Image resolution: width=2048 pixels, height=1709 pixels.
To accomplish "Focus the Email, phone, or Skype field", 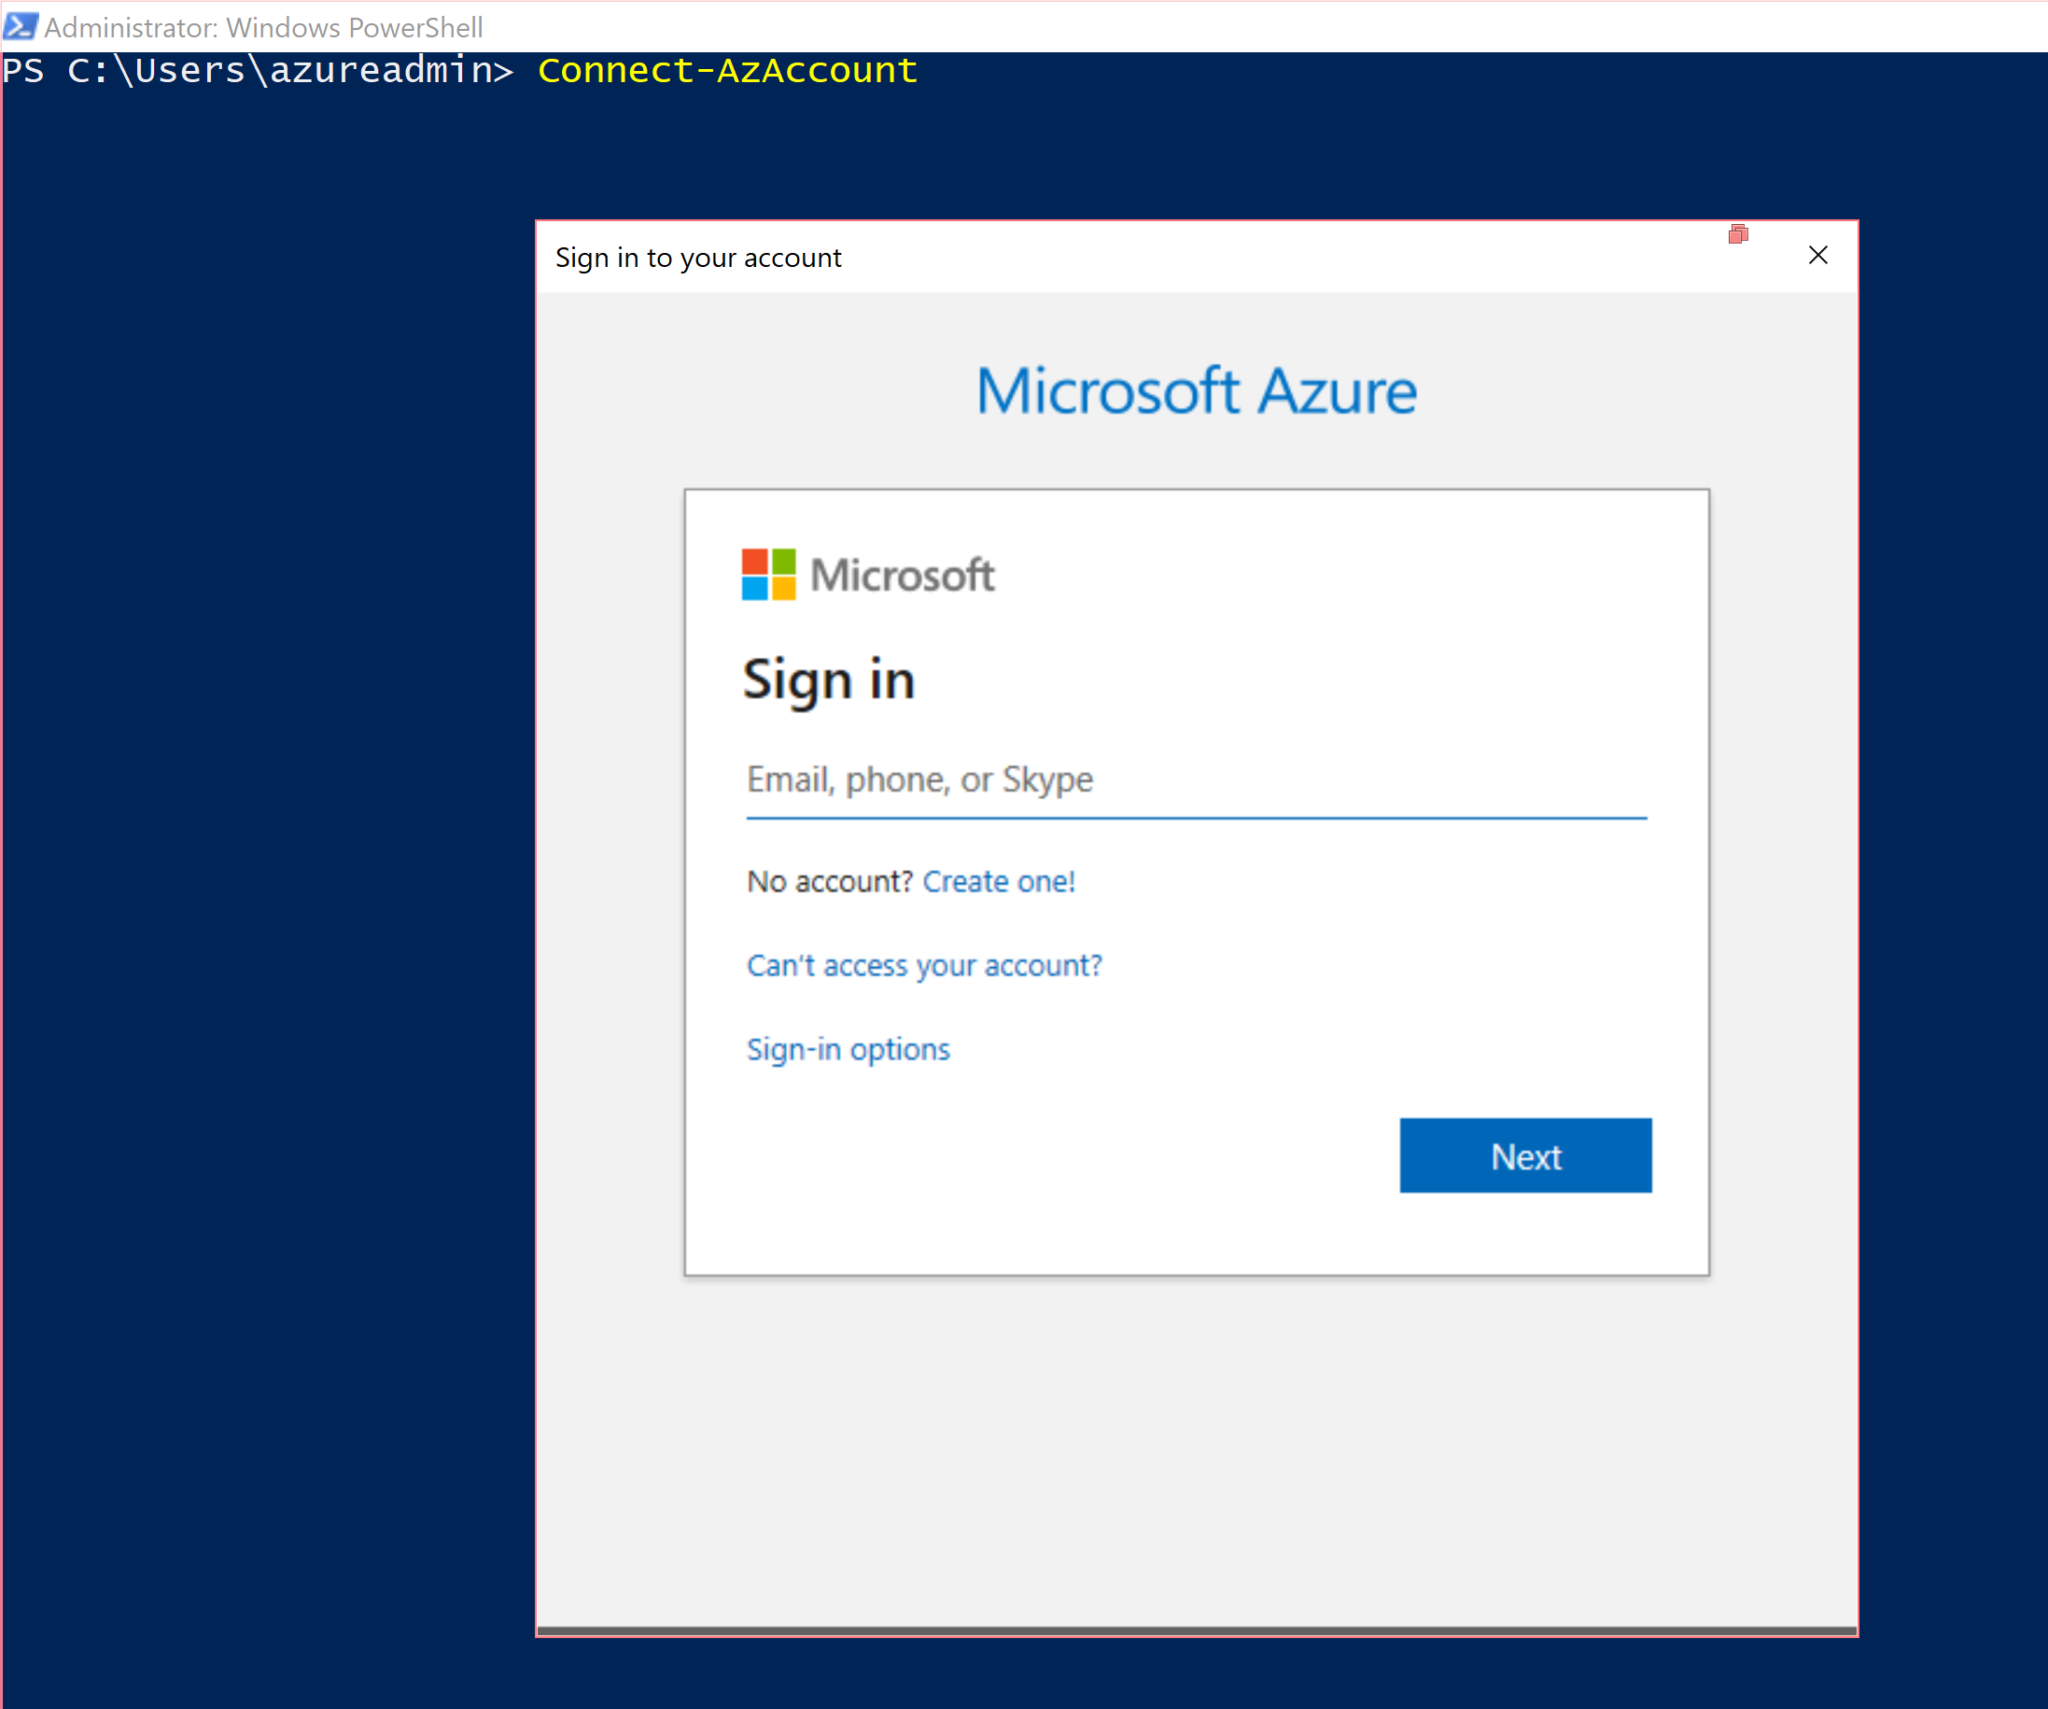I will 1195,780.
